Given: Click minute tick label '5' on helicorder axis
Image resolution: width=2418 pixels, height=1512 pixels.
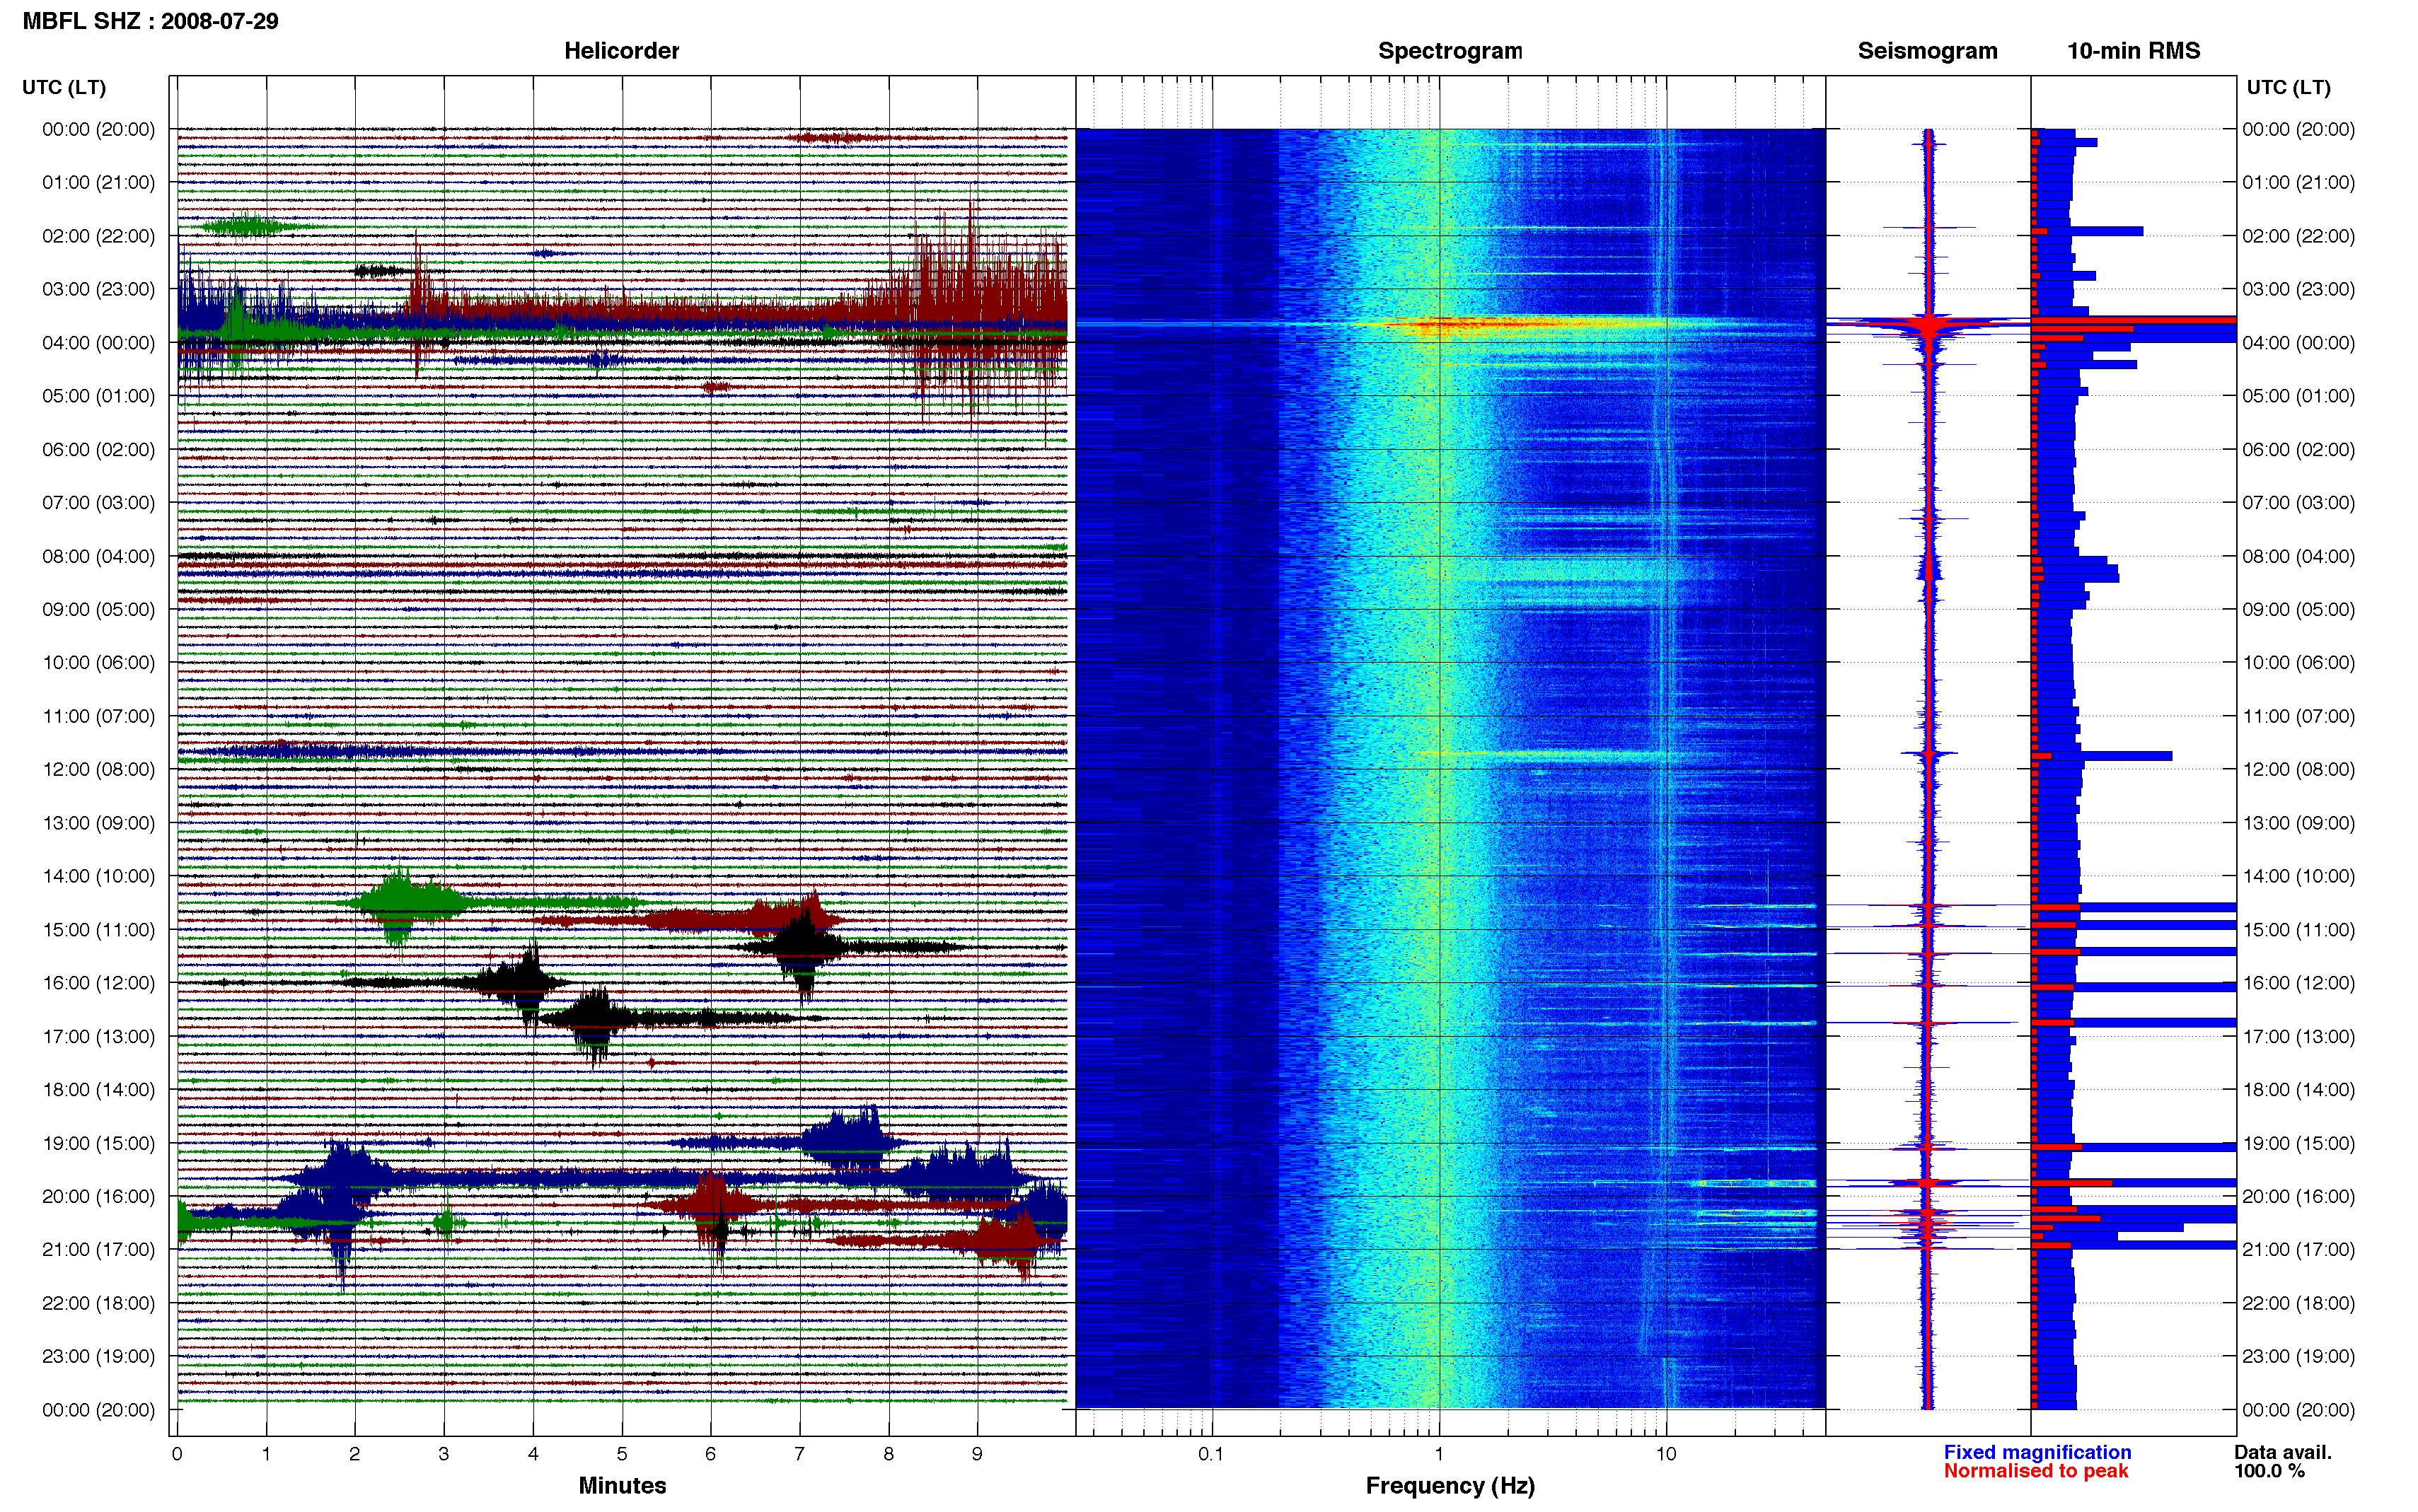Looking at the screenshot, I should (x=622, y=1454).
